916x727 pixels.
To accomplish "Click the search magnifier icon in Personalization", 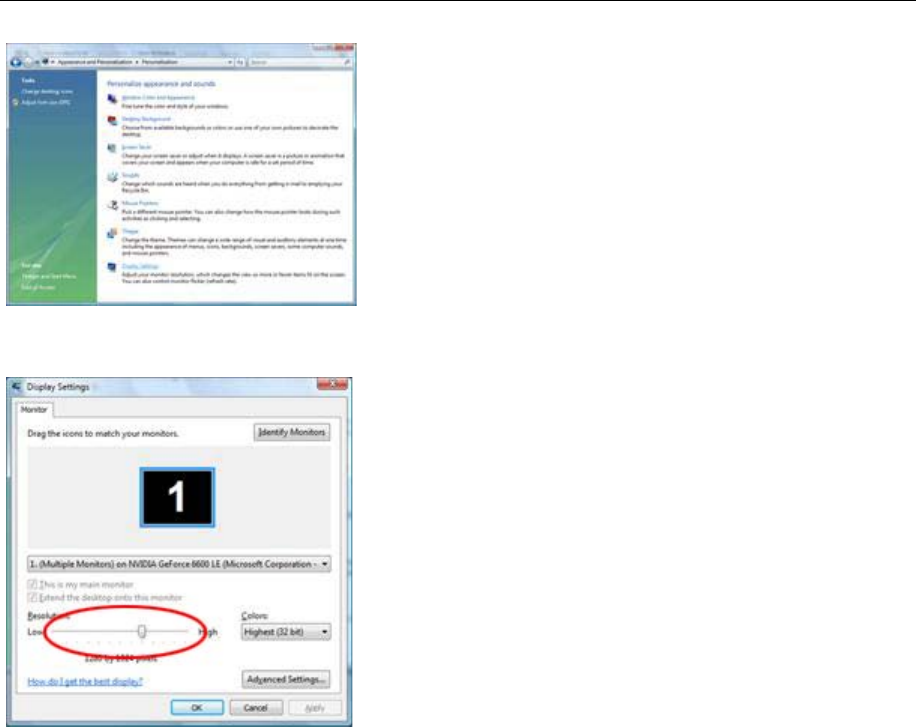I will pos(346,62).
